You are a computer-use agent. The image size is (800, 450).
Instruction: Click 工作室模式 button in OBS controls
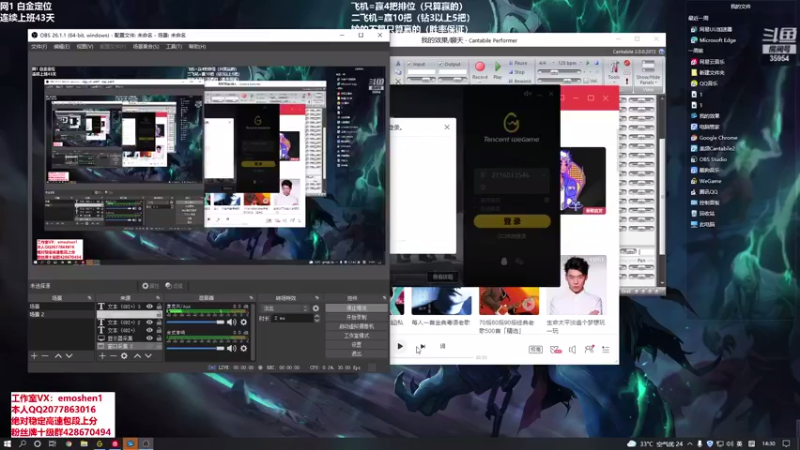[356, 336]
